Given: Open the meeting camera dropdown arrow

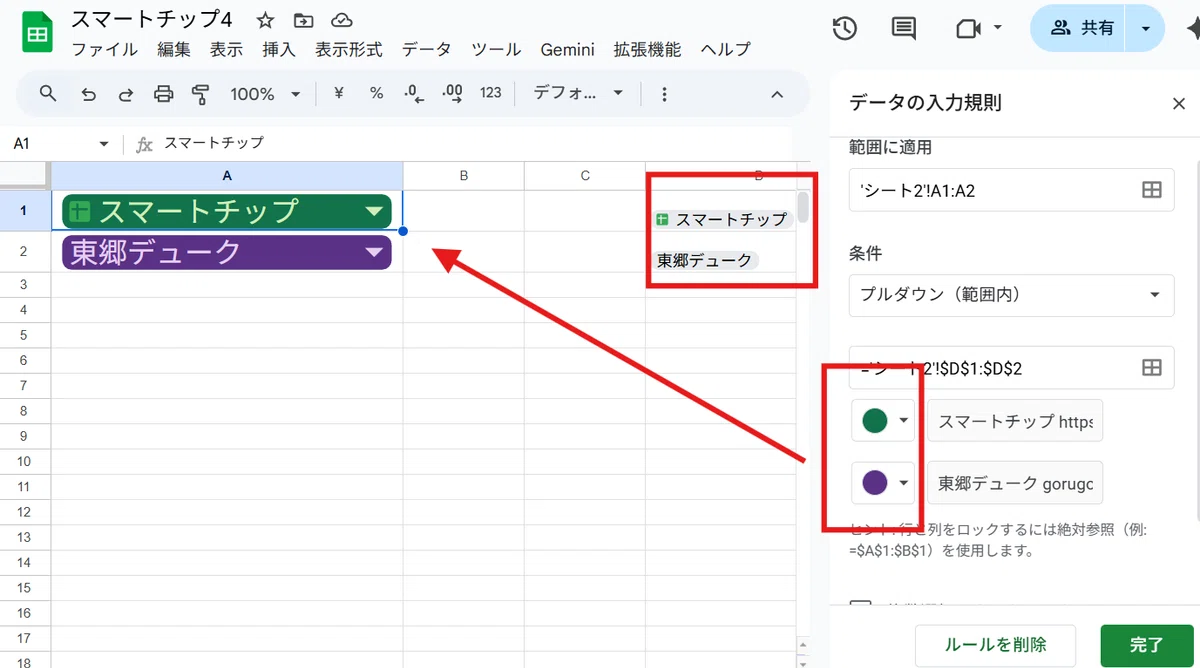Looking at the screenshot, I should point(998,29).
